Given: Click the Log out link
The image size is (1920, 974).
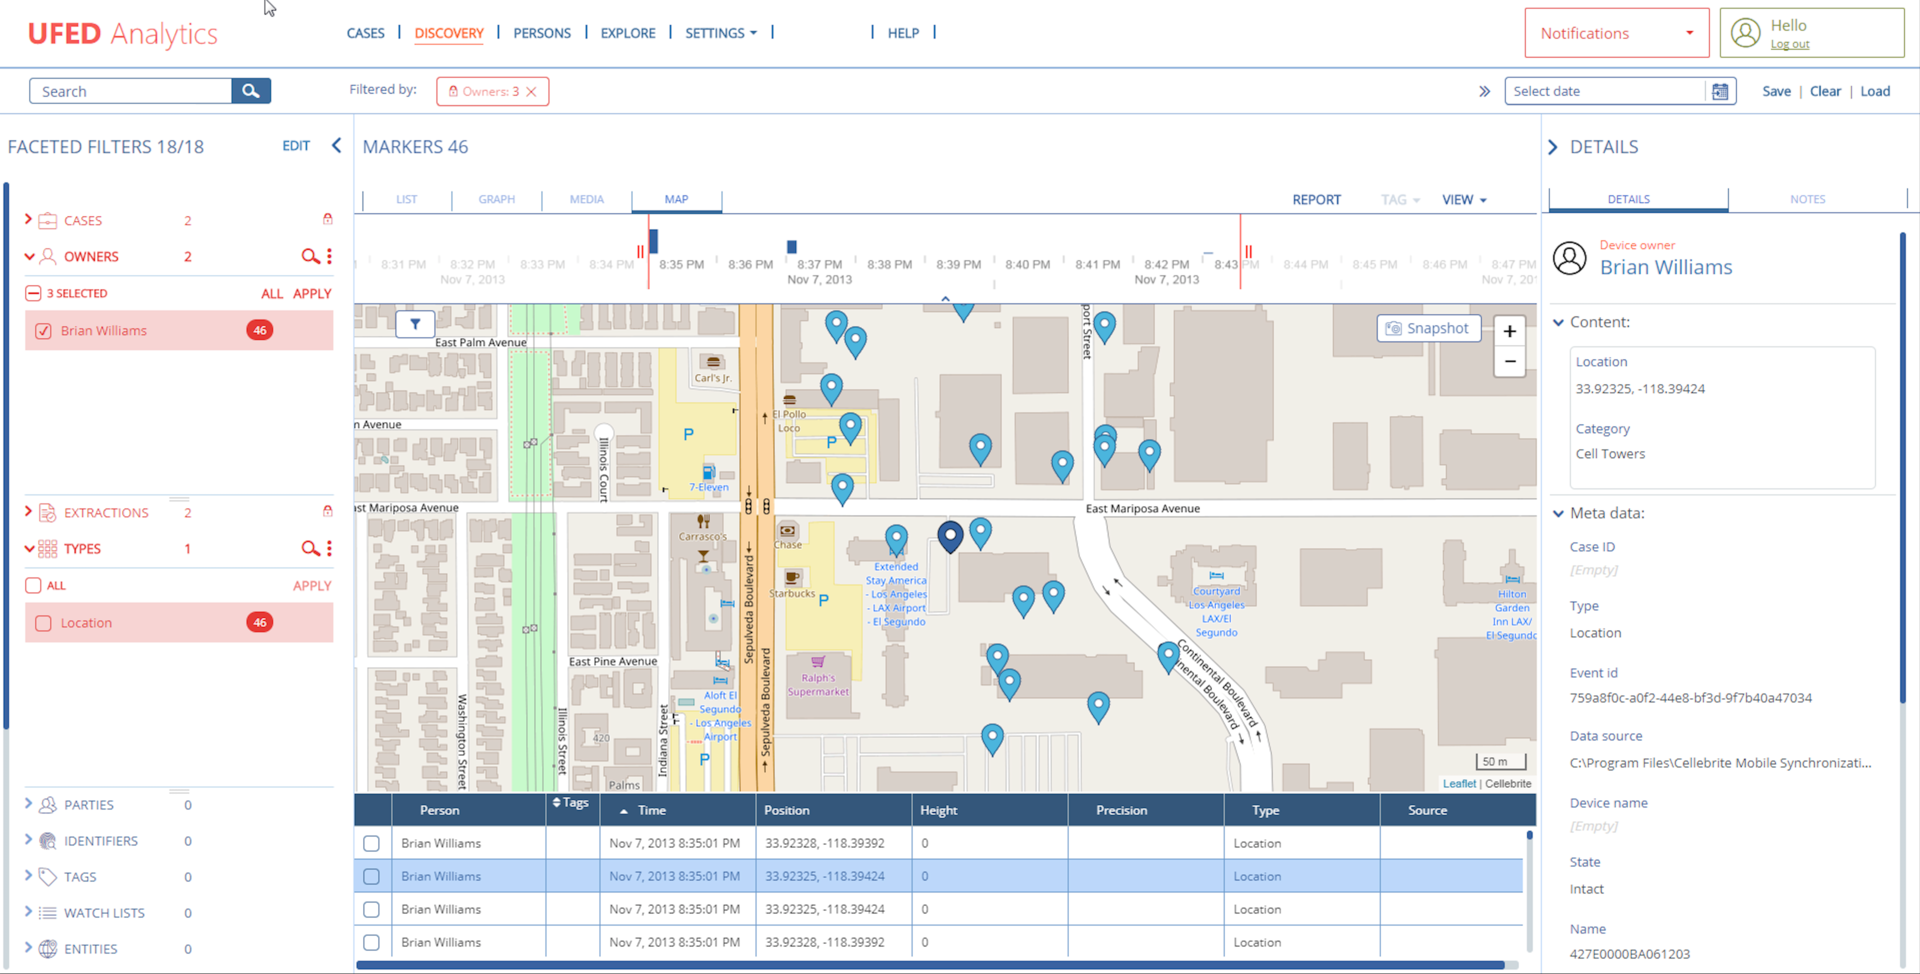Looking at the screenshot, I should (1789, 43).
